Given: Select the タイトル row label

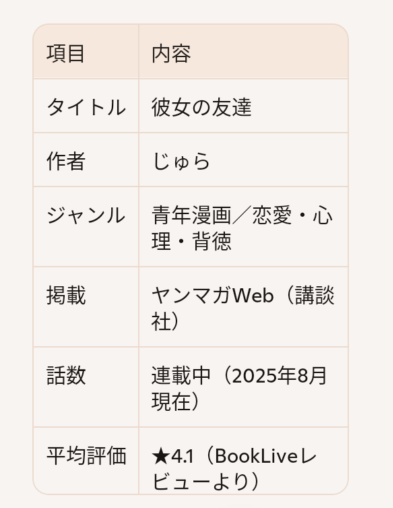Looking at the screenshot, I should [86, 107].
